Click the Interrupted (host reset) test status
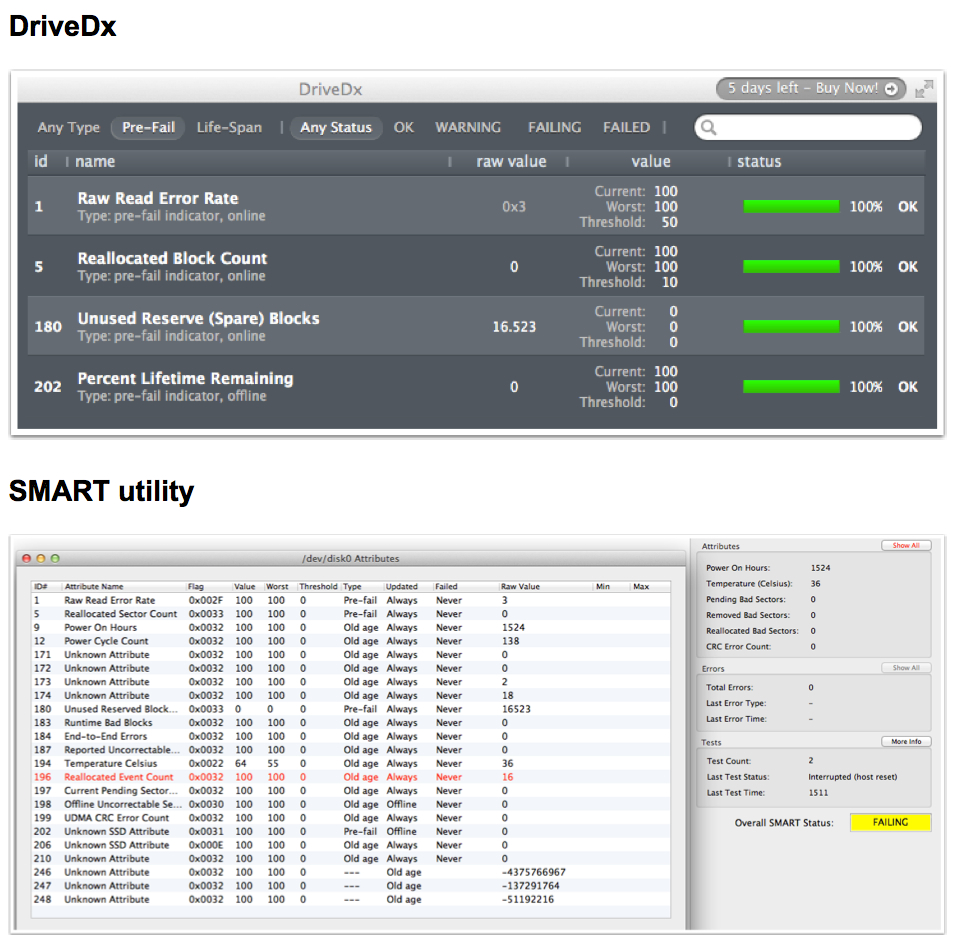This screenshot has height=935, width=957. coord(853,777)
